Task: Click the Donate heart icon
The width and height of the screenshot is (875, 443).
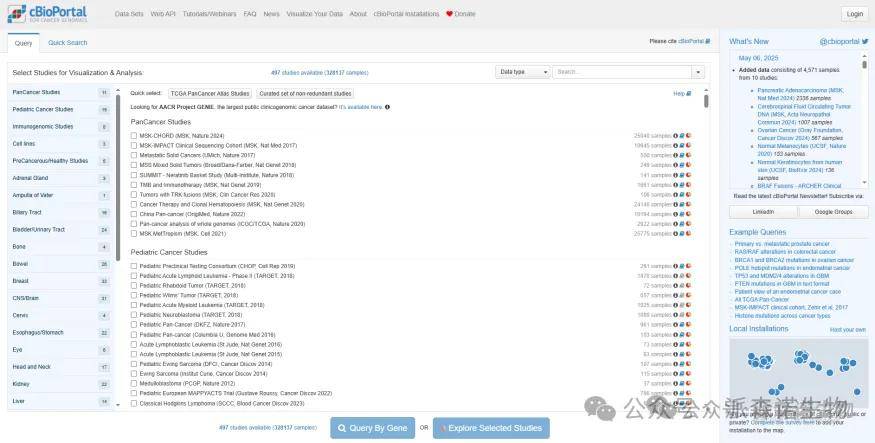Action: click(x=449, y=14)
